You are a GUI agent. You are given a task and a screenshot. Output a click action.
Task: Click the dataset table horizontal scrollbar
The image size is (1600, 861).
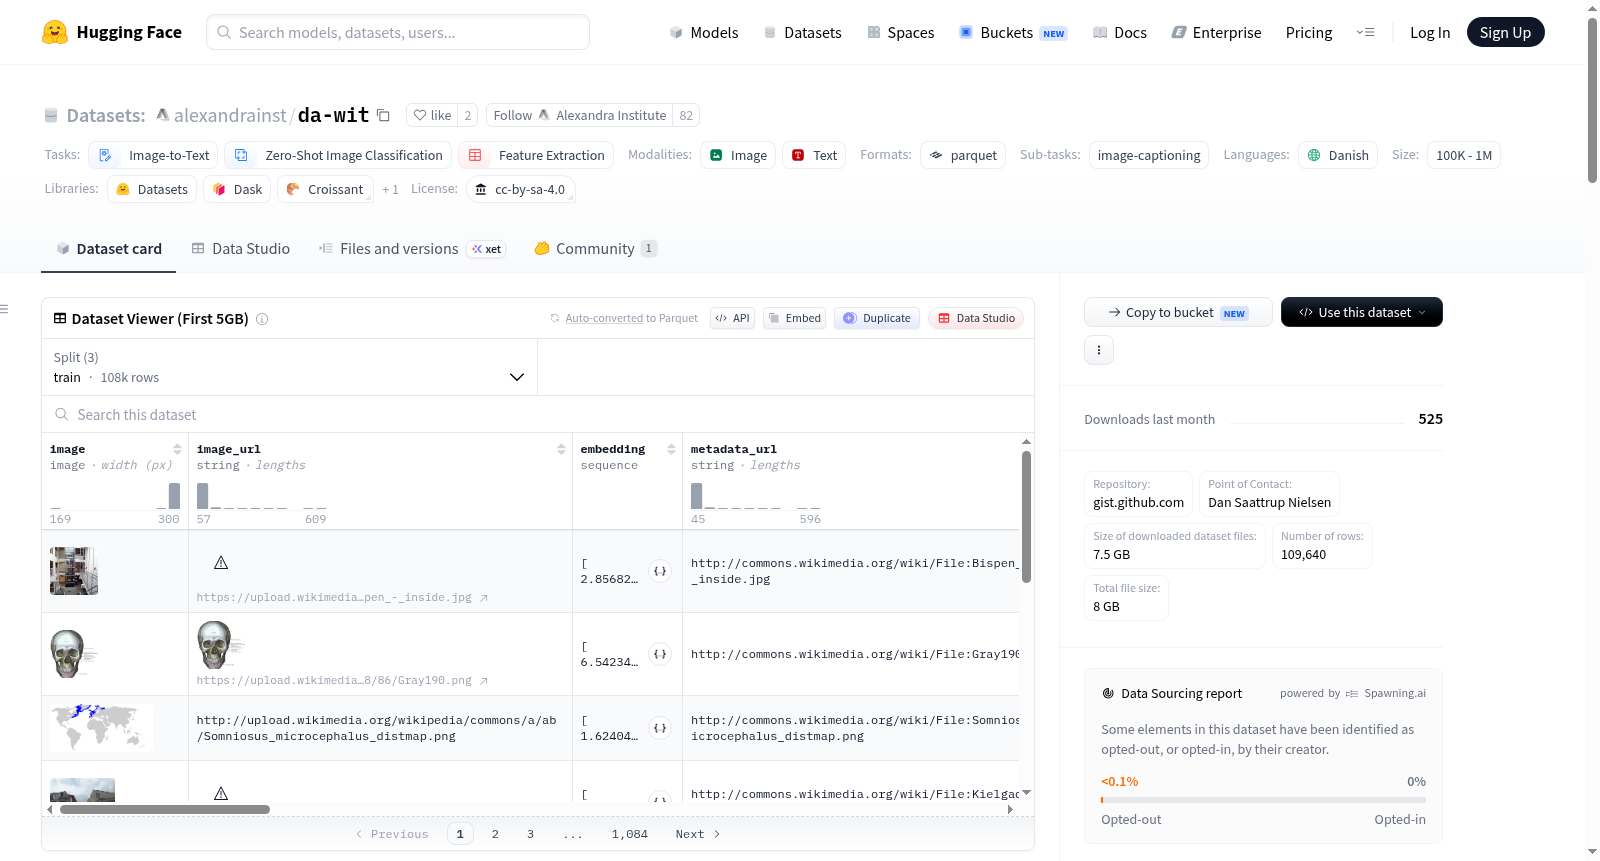point(165,809)
